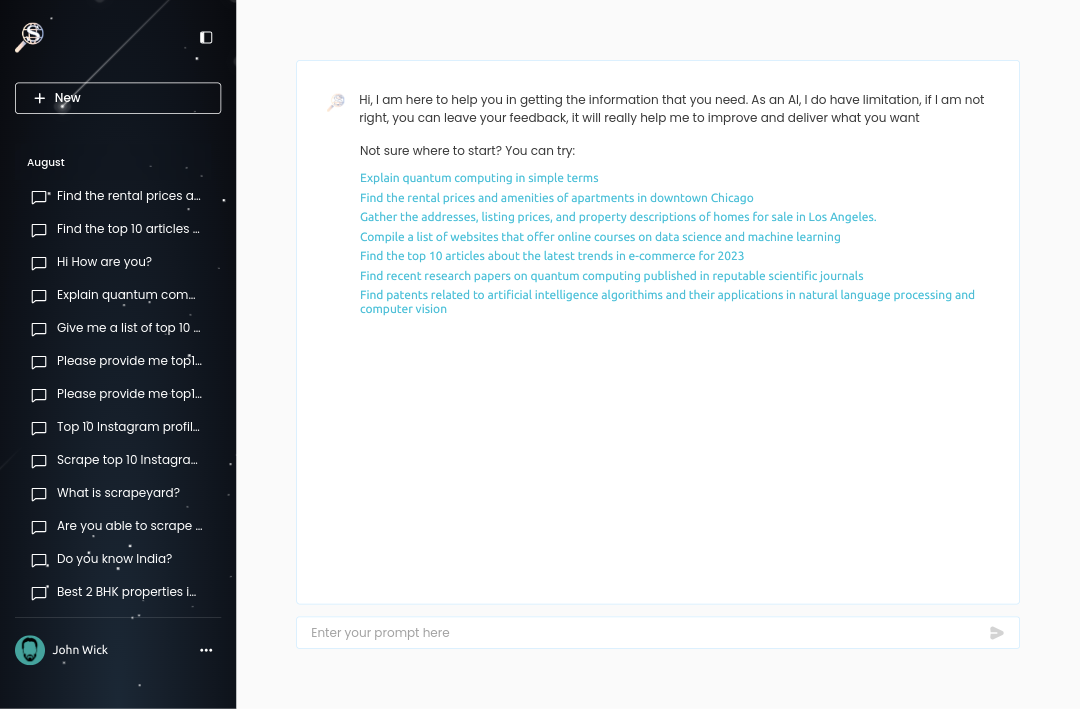
Task: Click the assistant avatar icon in greeting
Action: 337,102
